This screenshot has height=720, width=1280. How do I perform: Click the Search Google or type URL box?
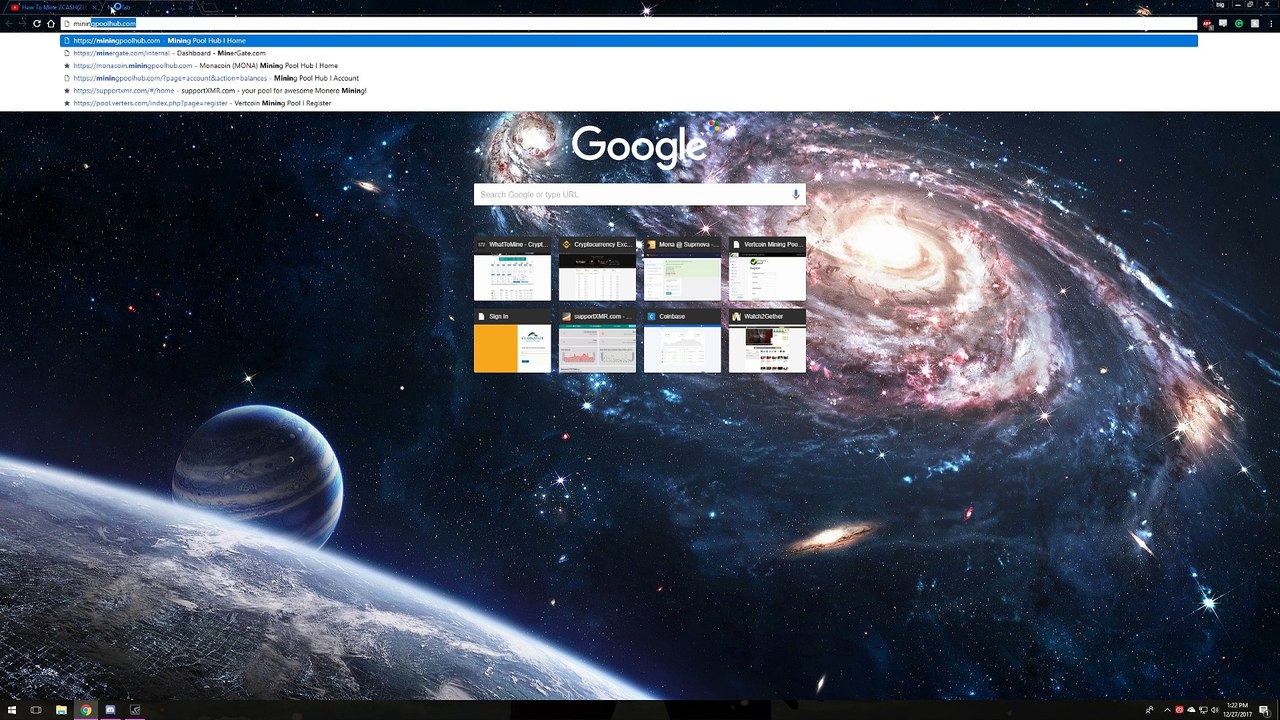[640, 194]
